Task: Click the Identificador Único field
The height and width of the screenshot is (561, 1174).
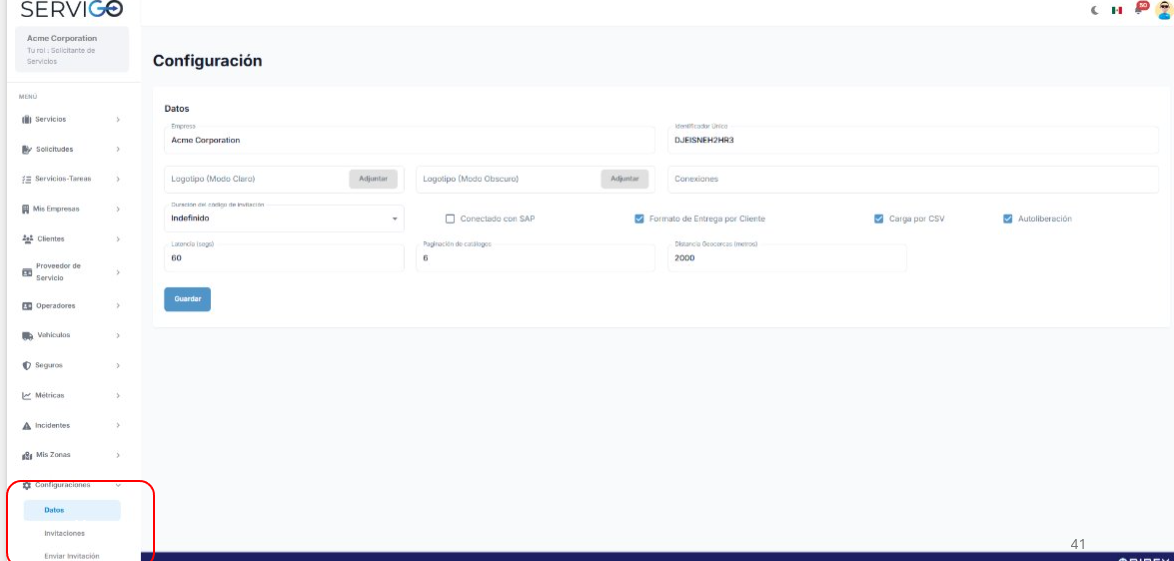Action: (x=913, y=140)
